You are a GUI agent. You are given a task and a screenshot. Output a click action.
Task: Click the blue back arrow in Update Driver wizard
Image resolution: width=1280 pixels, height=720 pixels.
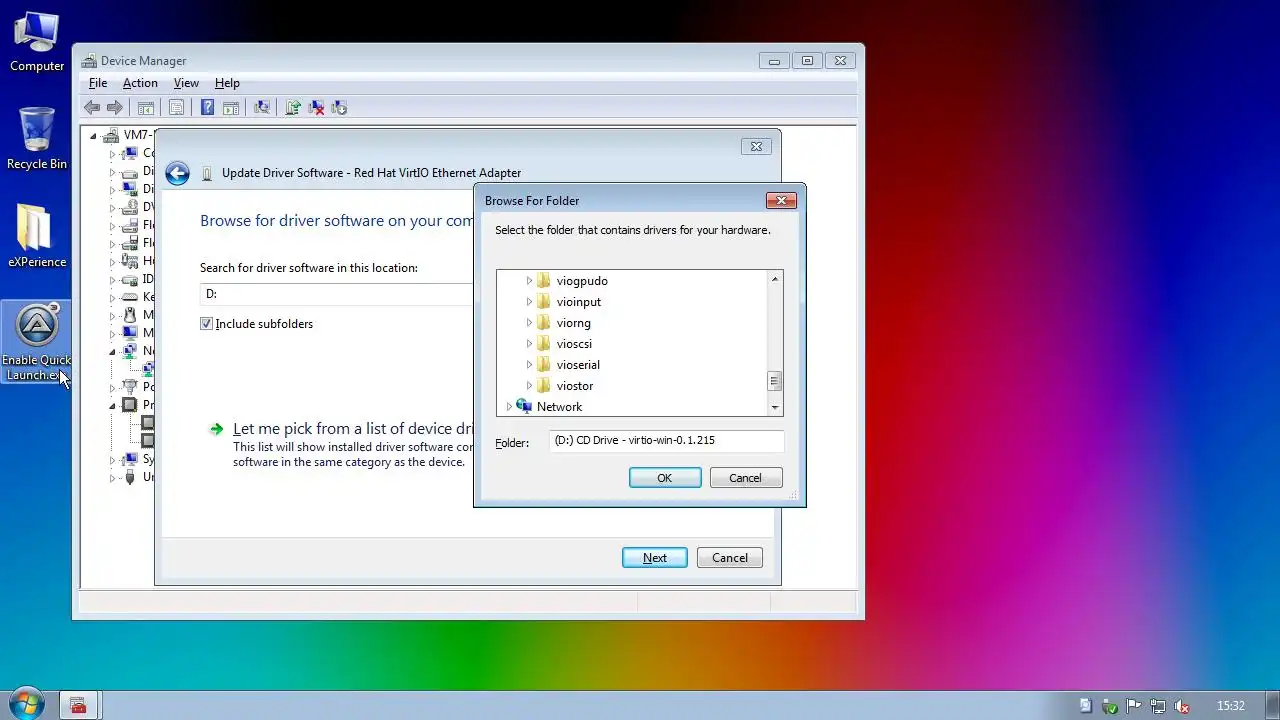point(177,173)
